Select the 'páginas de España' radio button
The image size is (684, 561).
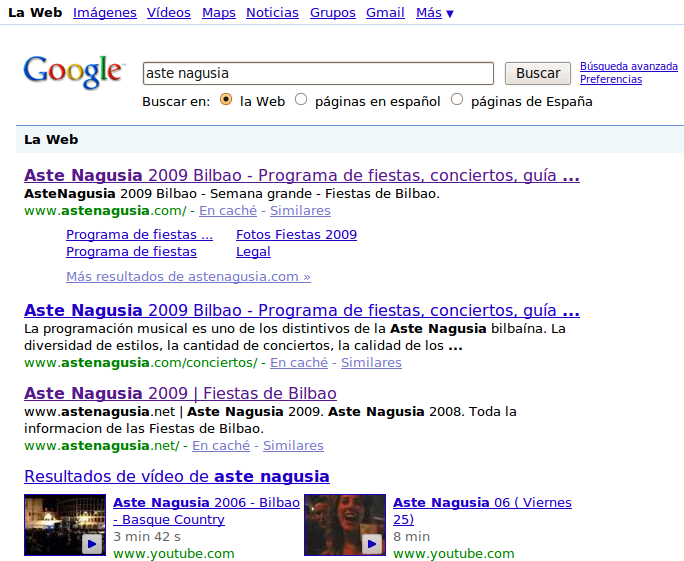tap(457, 100)
